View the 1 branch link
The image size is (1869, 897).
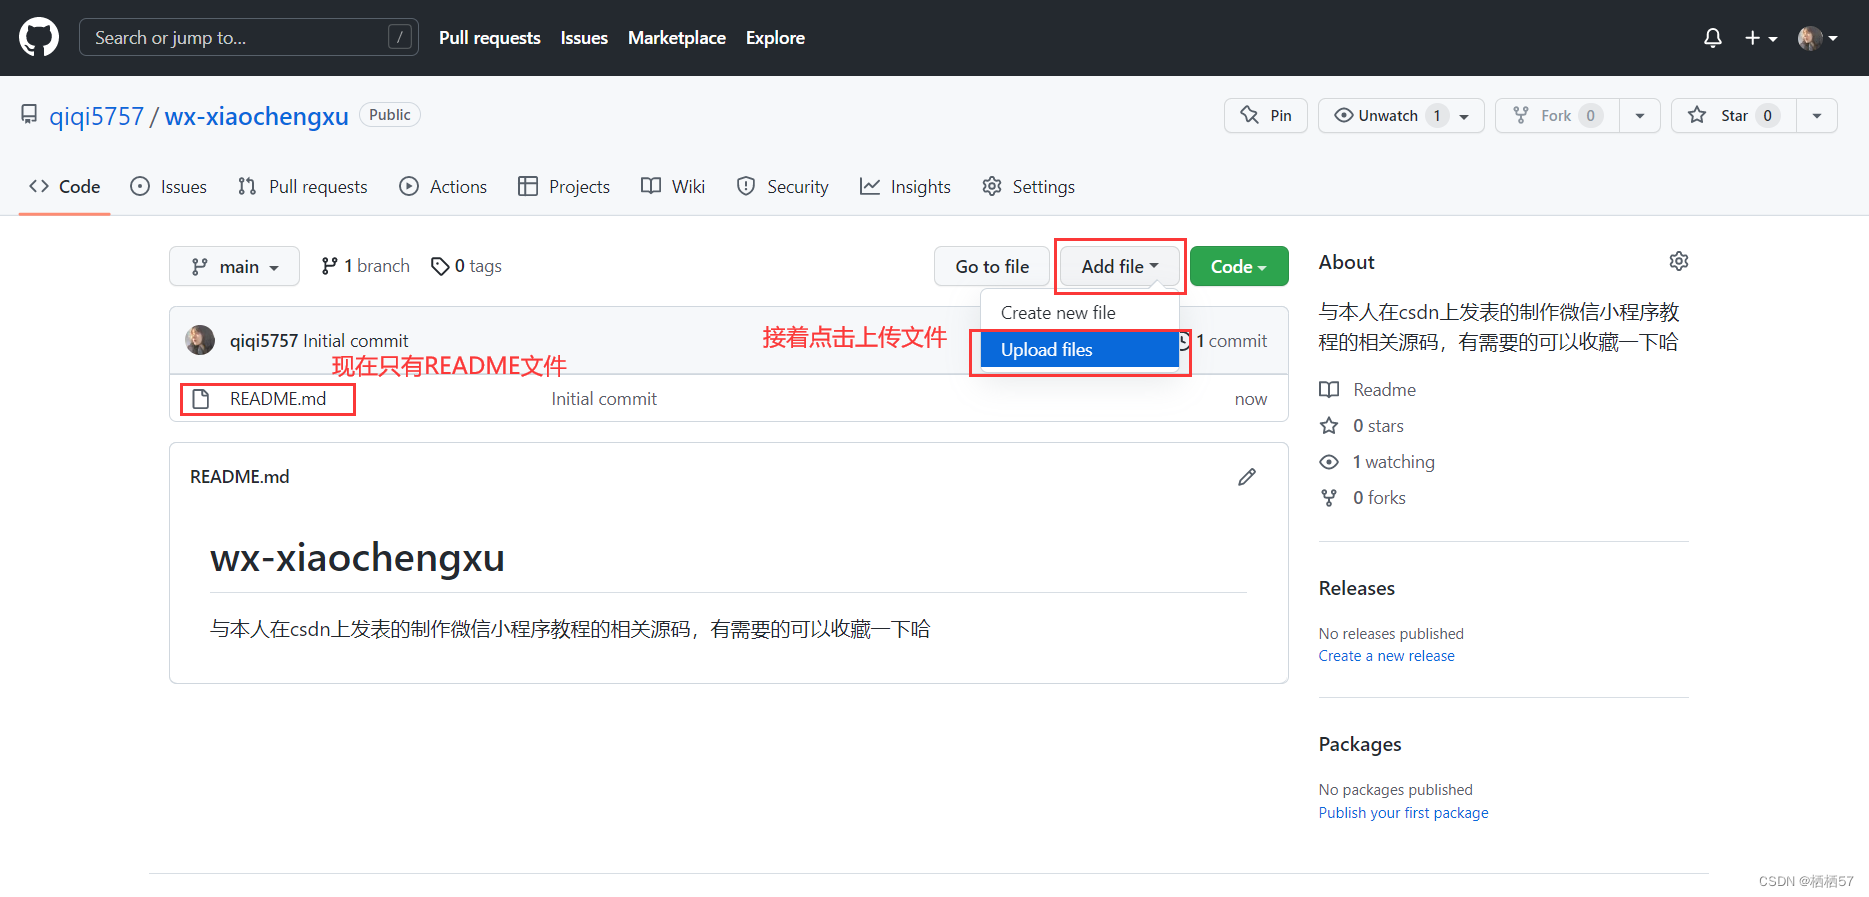pyautogui.click(x=366, y=266)
